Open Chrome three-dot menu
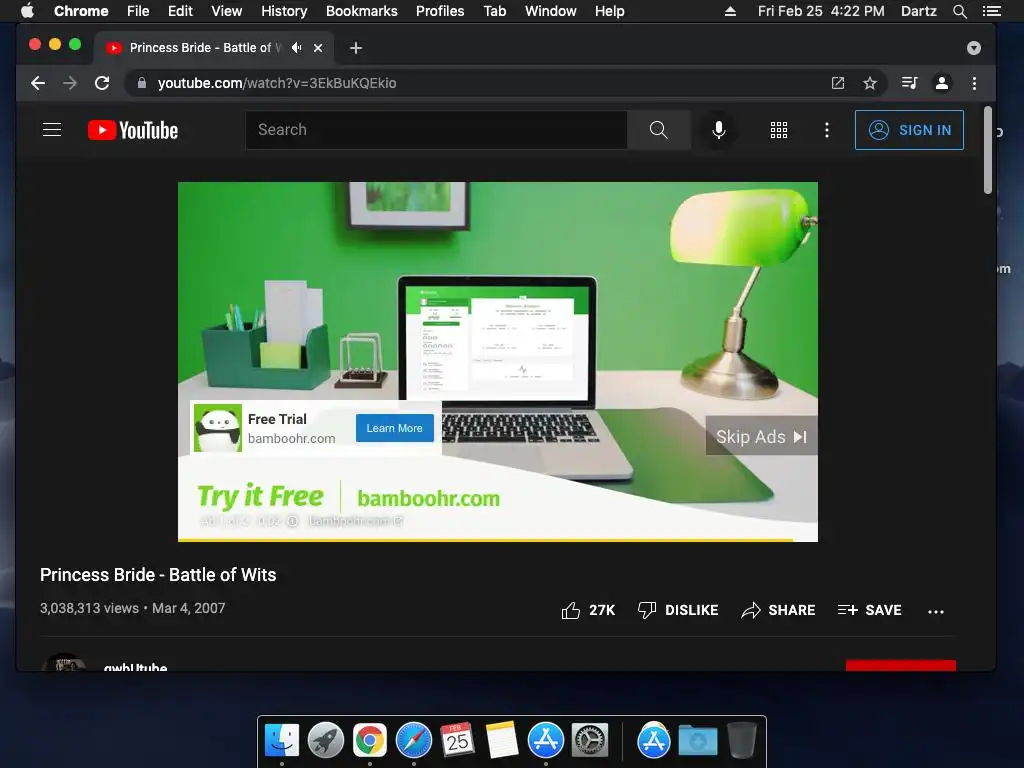Screen dimensions: 1024x768 (x=974, y=83)
